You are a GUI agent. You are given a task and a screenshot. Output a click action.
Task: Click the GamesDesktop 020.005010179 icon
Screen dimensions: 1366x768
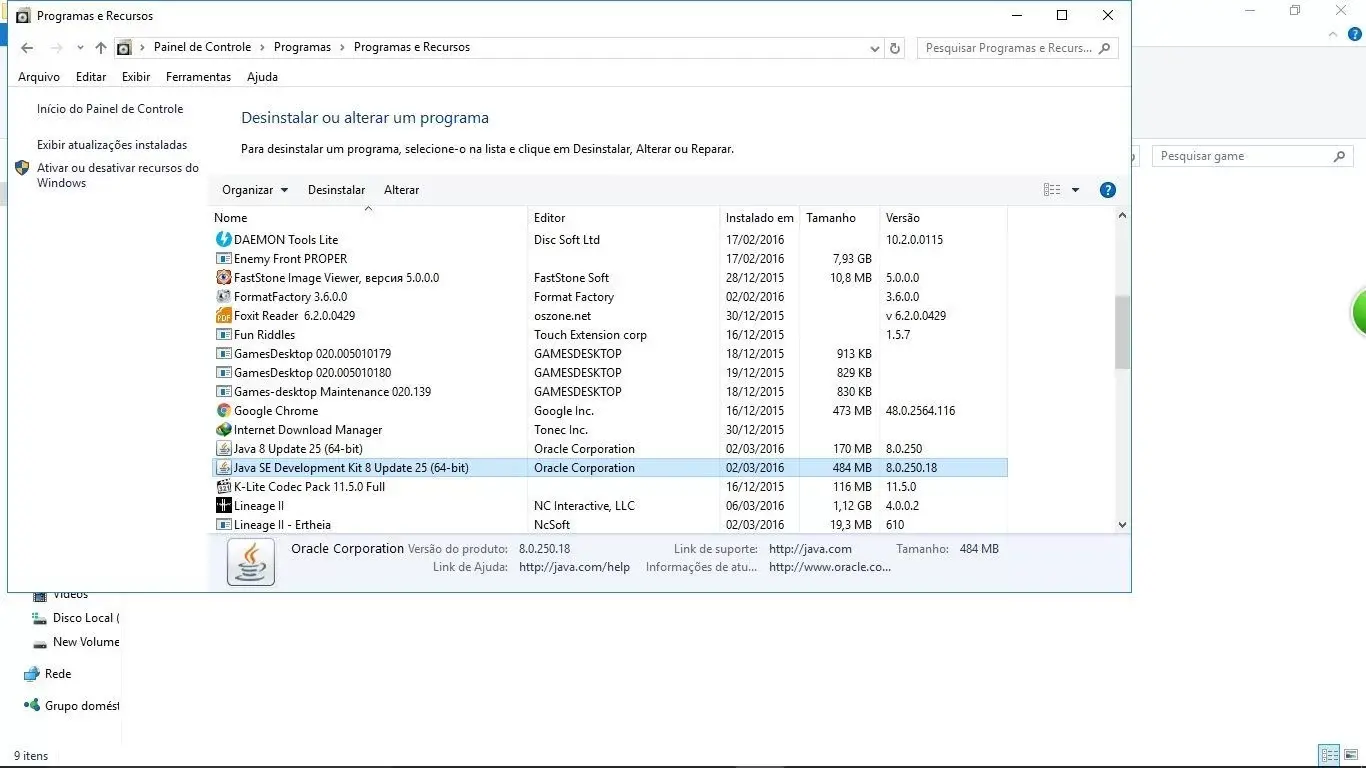pos(224,354)
